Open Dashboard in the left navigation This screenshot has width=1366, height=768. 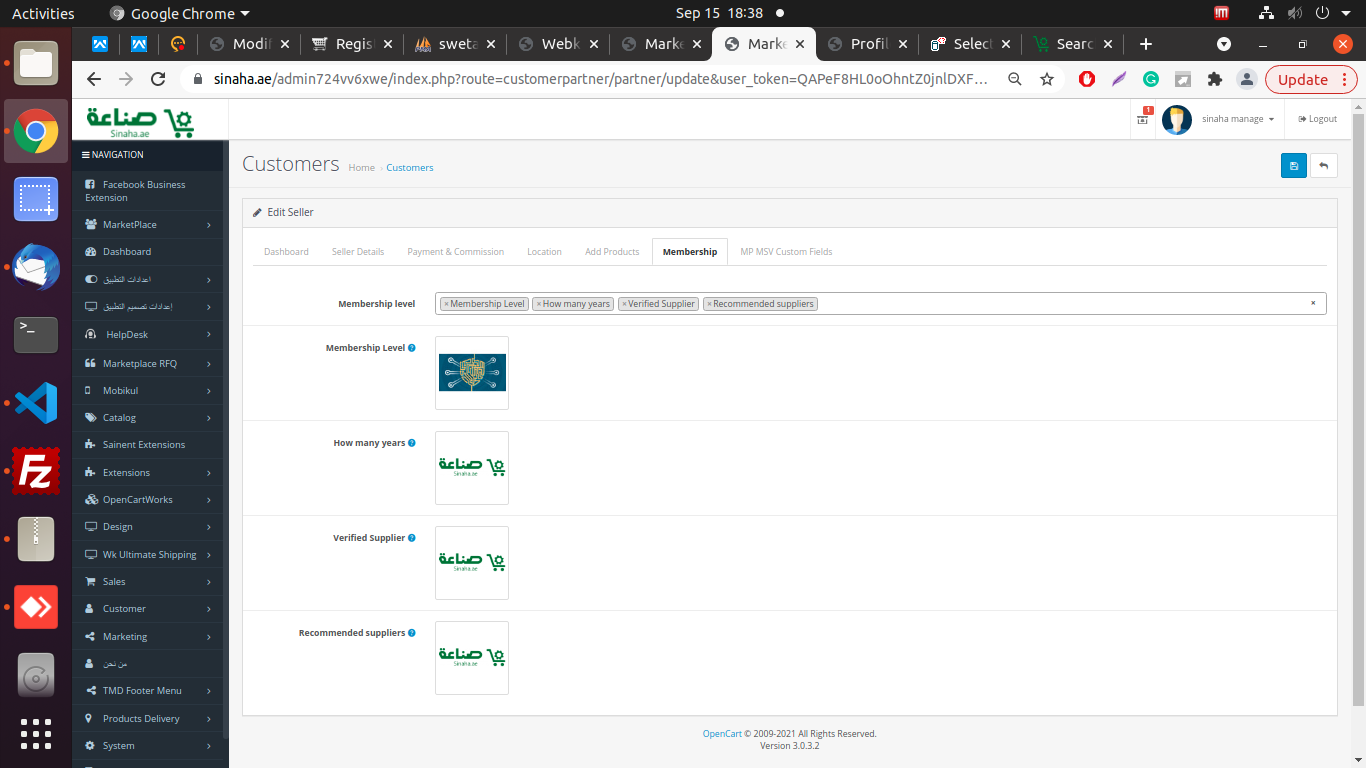147,252
